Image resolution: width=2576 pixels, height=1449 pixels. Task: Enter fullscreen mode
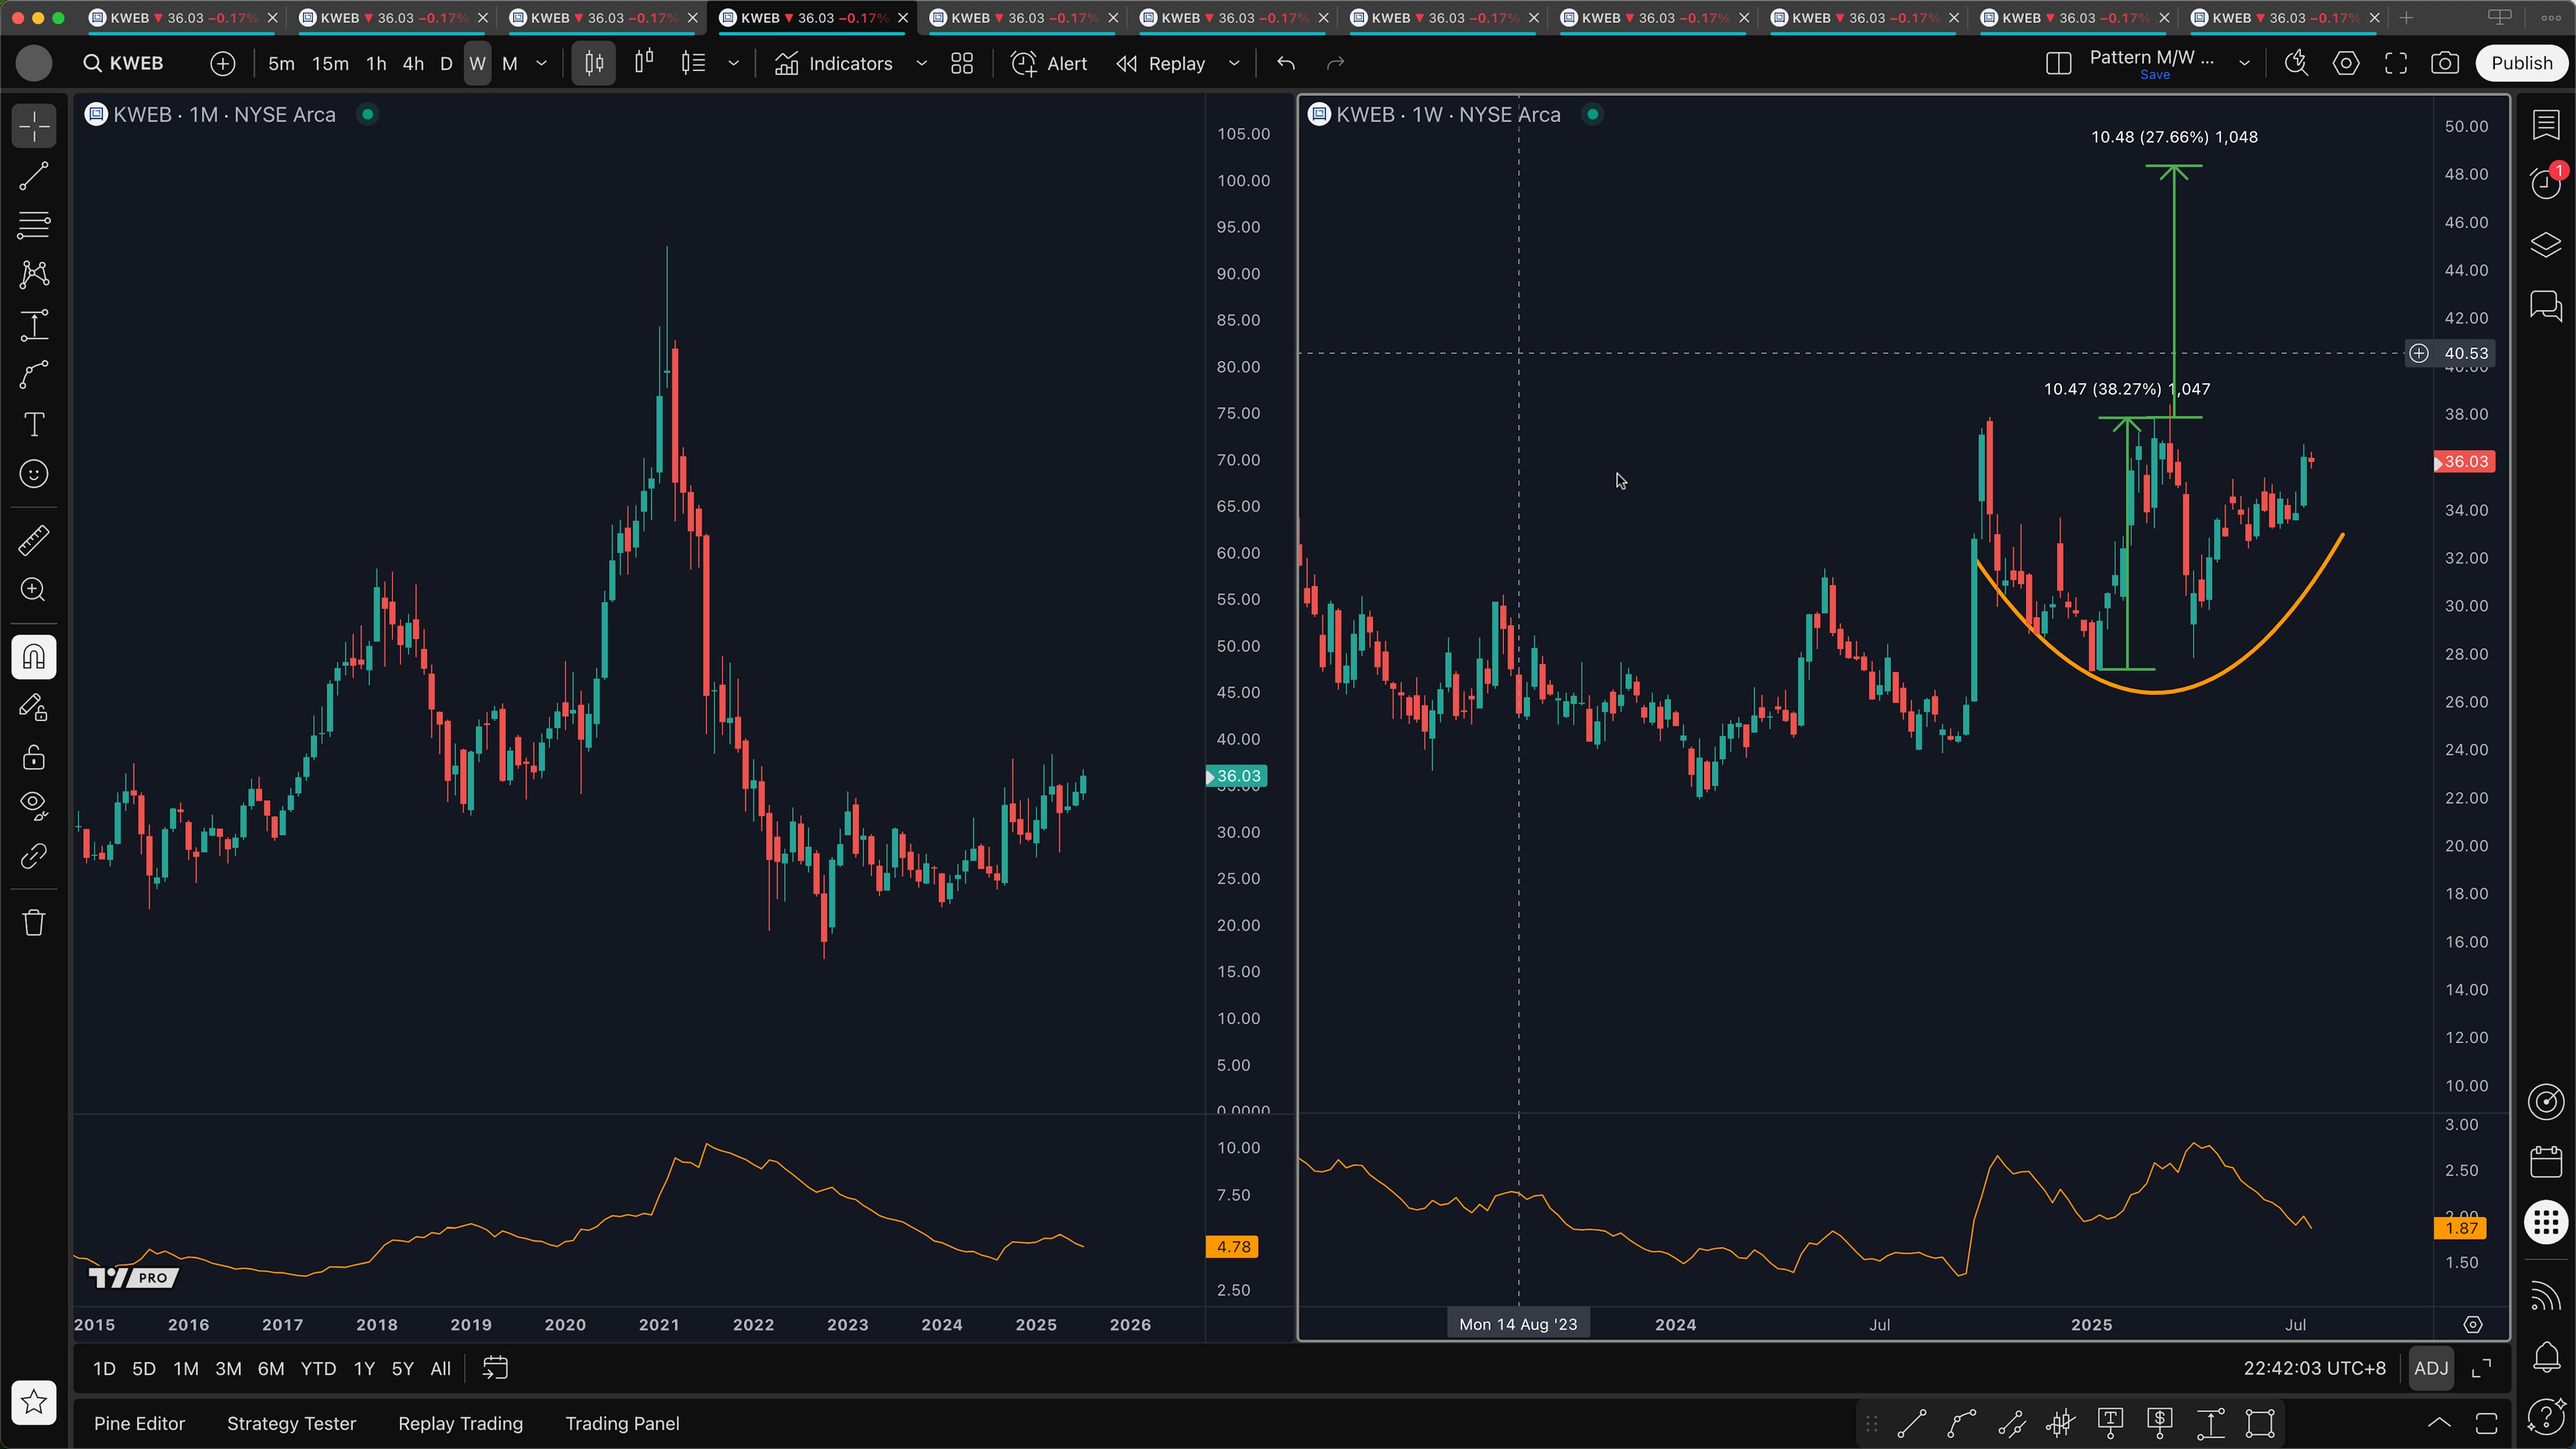[x=2396, y=63]
